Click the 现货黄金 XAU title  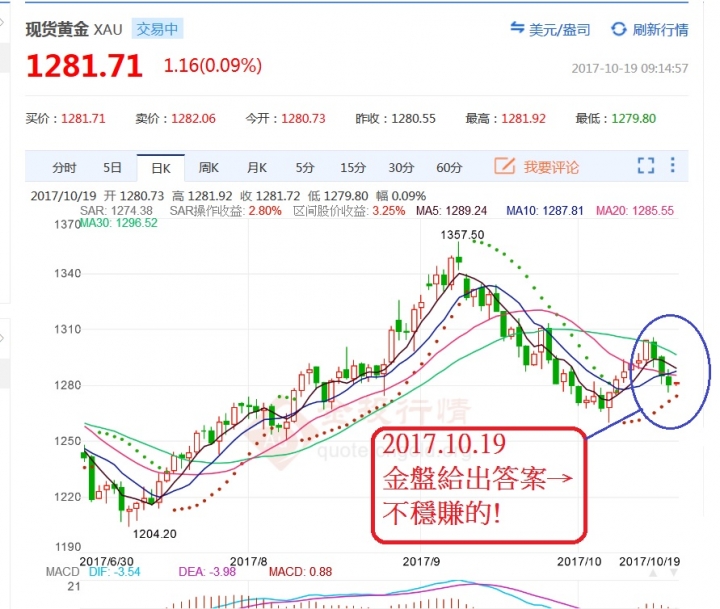pyautogui.click(x=74, y=29)
